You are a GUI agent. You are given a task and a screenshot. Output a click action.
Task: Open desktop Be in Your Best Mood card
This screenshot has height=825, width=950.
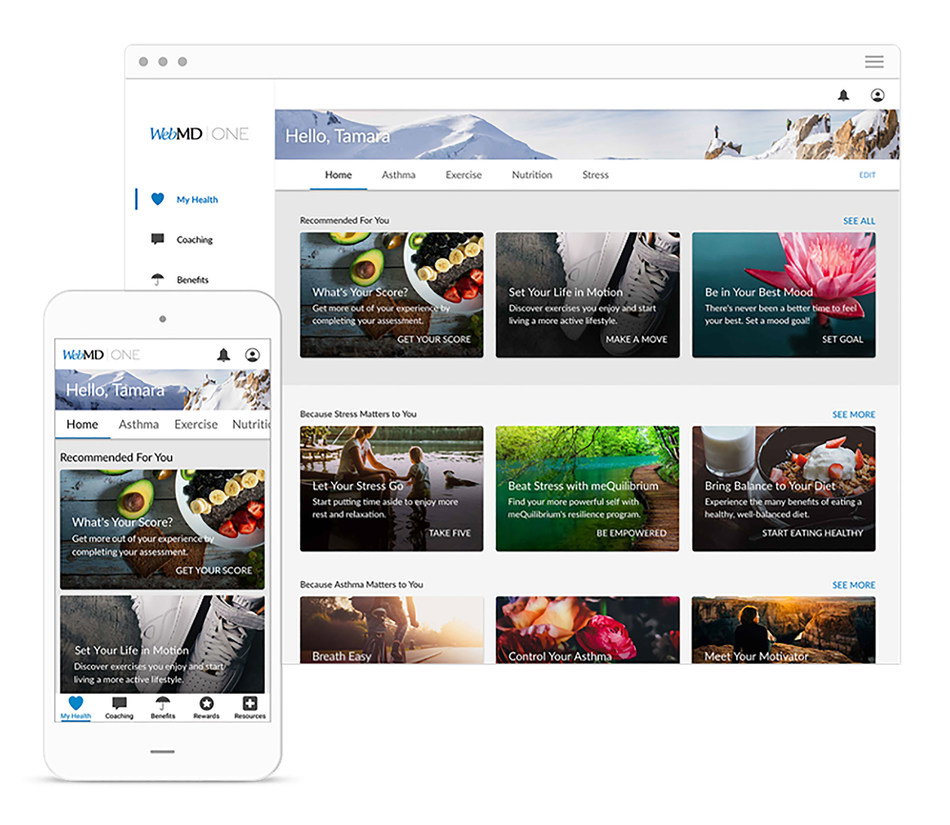point(783,295)
